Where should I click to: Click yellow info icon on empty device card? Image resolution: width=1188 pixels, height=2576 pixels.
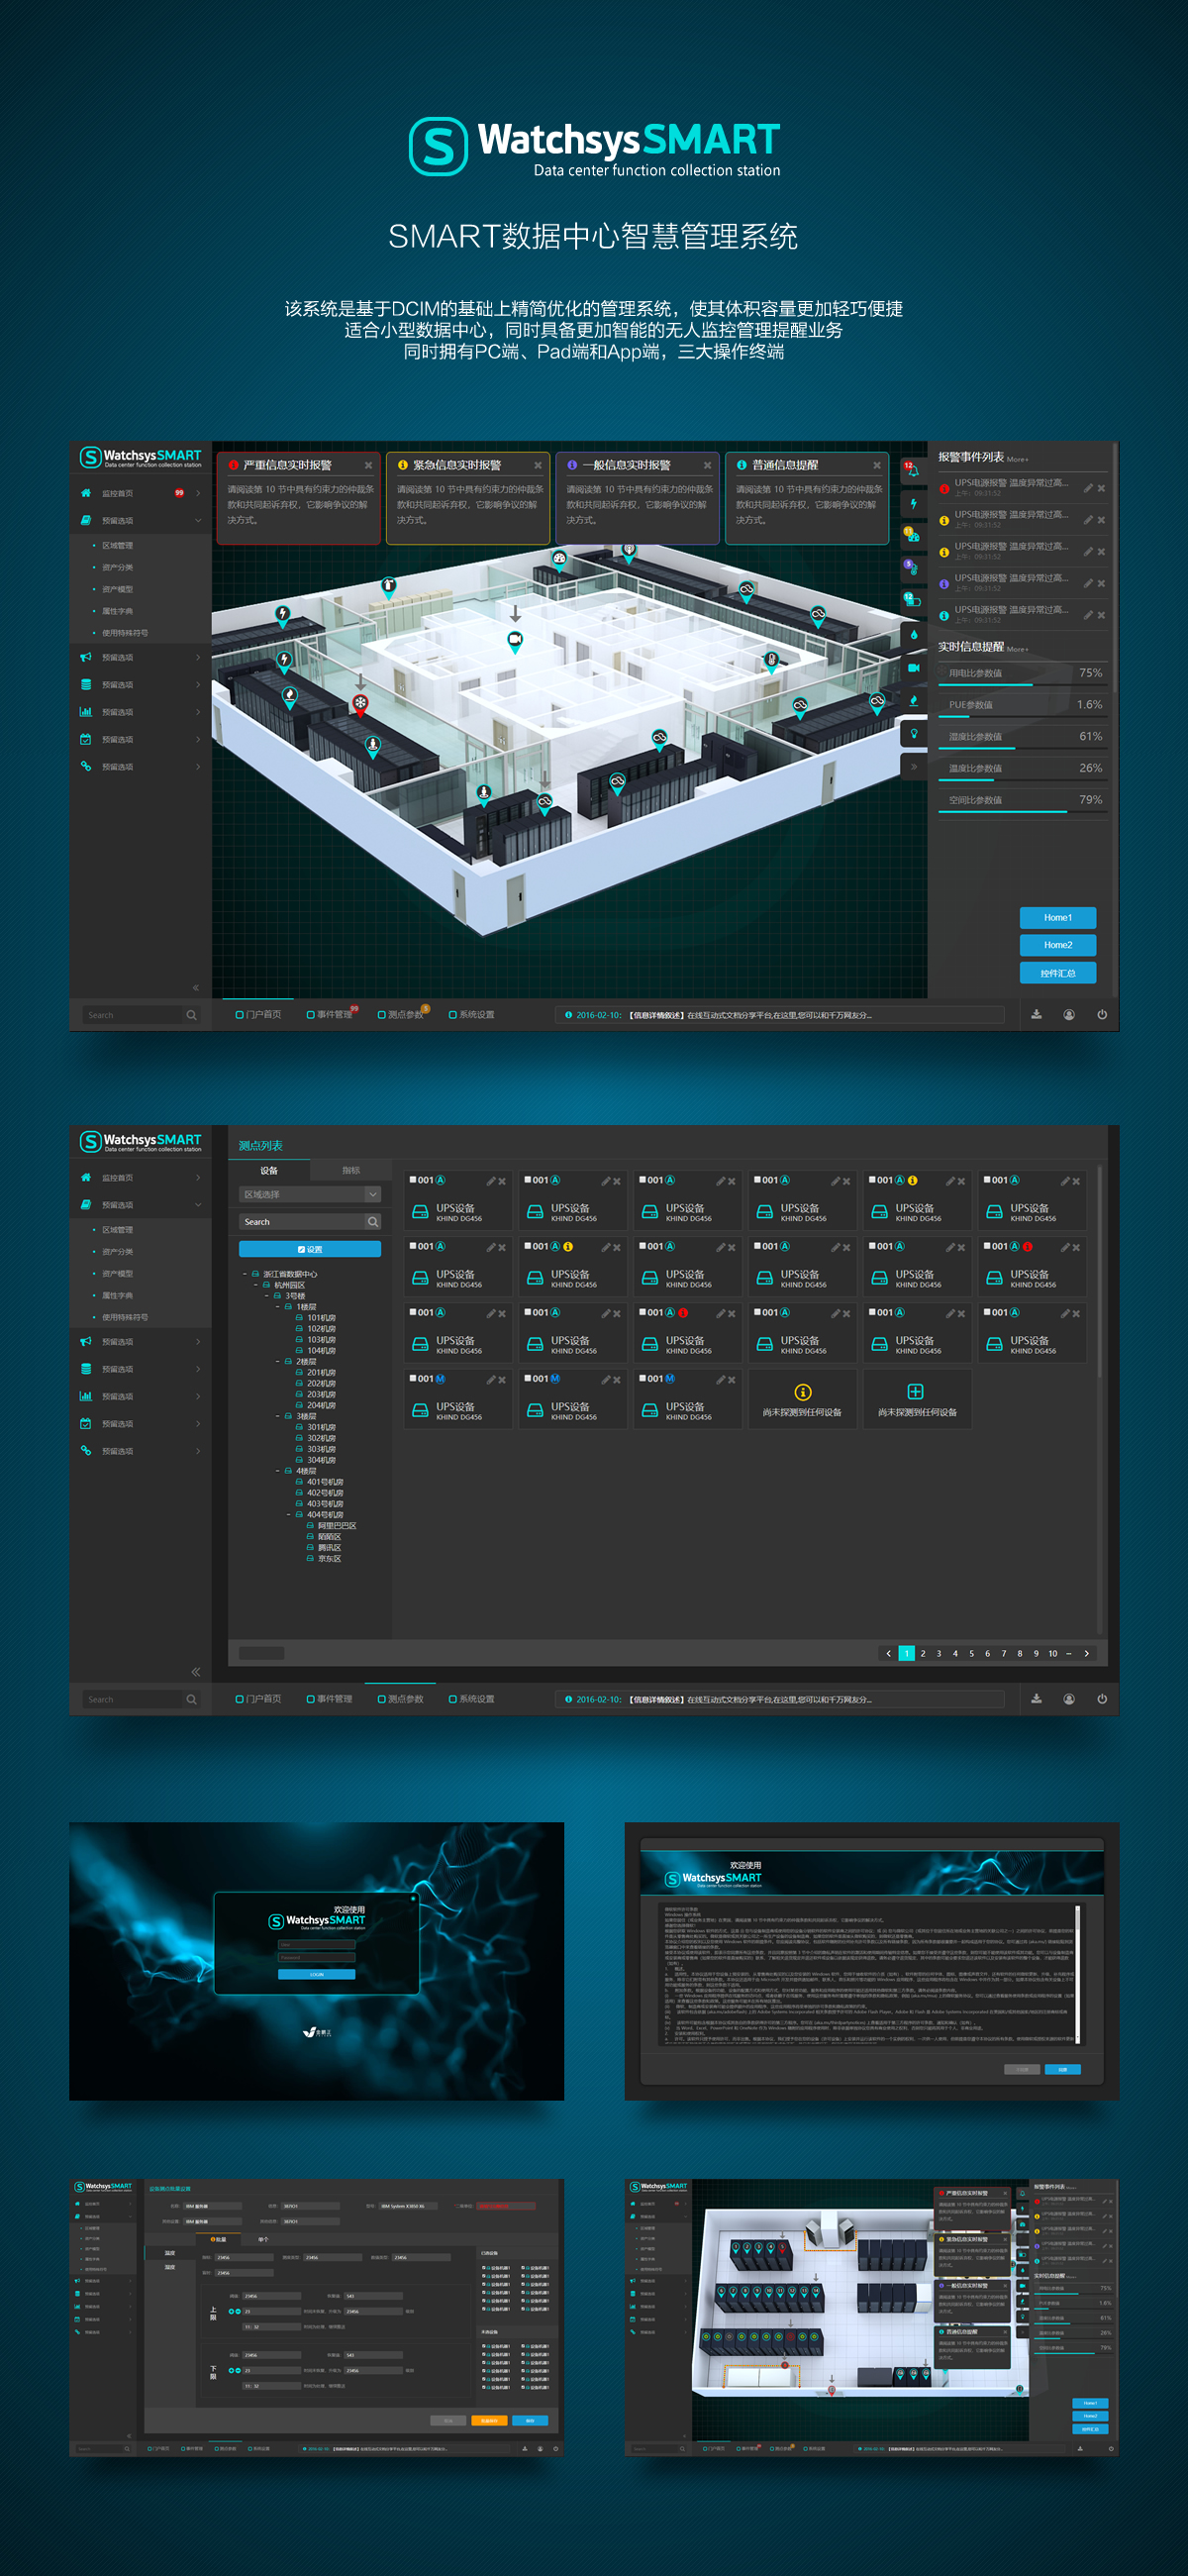pyautogui.click(x=802, y=1391)
